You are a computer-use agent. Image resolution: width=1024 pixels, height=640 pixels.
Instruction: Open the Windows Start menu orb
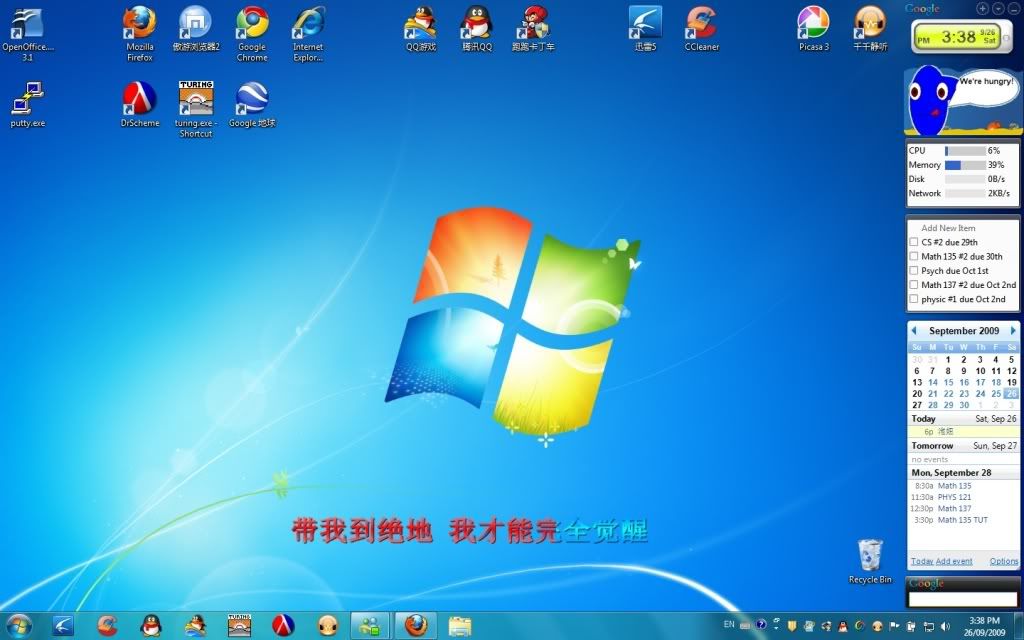tap(18, 626)
